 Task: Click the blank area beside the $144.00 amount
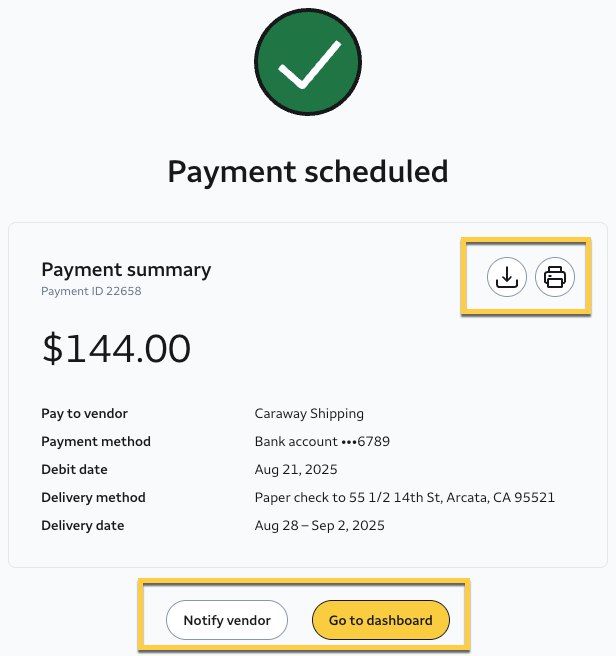click(400, 348)
